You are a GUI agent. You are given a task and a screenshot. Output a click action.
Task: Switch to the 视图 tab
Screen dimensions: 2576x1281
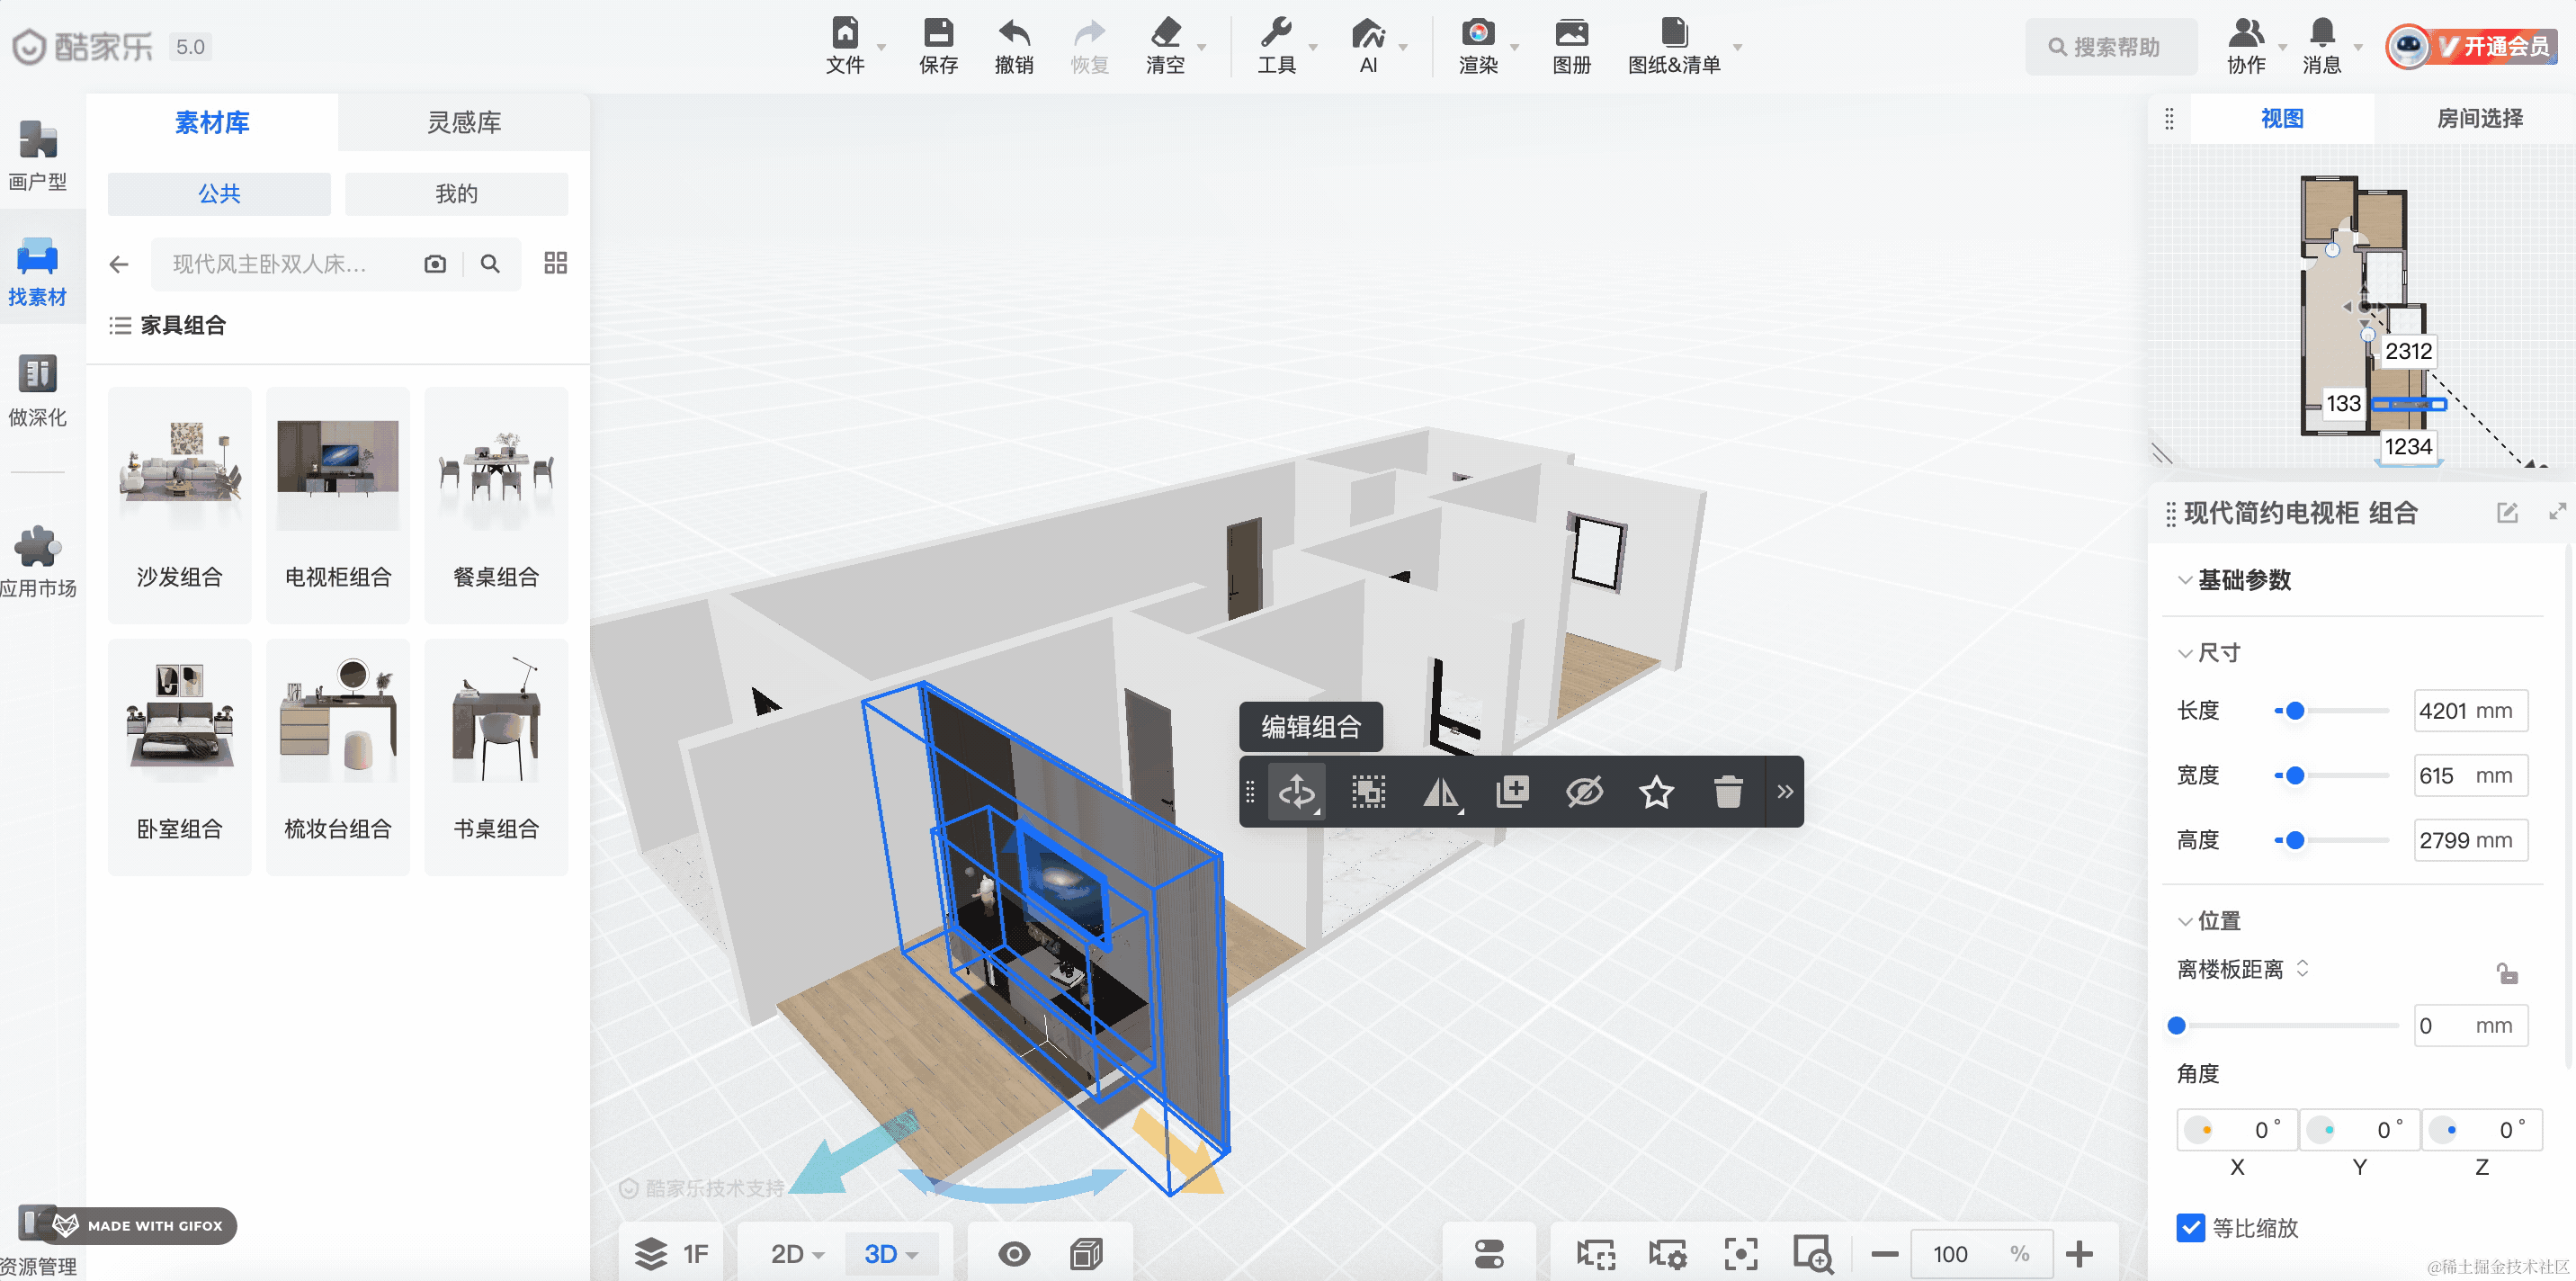pos(2282,118)
